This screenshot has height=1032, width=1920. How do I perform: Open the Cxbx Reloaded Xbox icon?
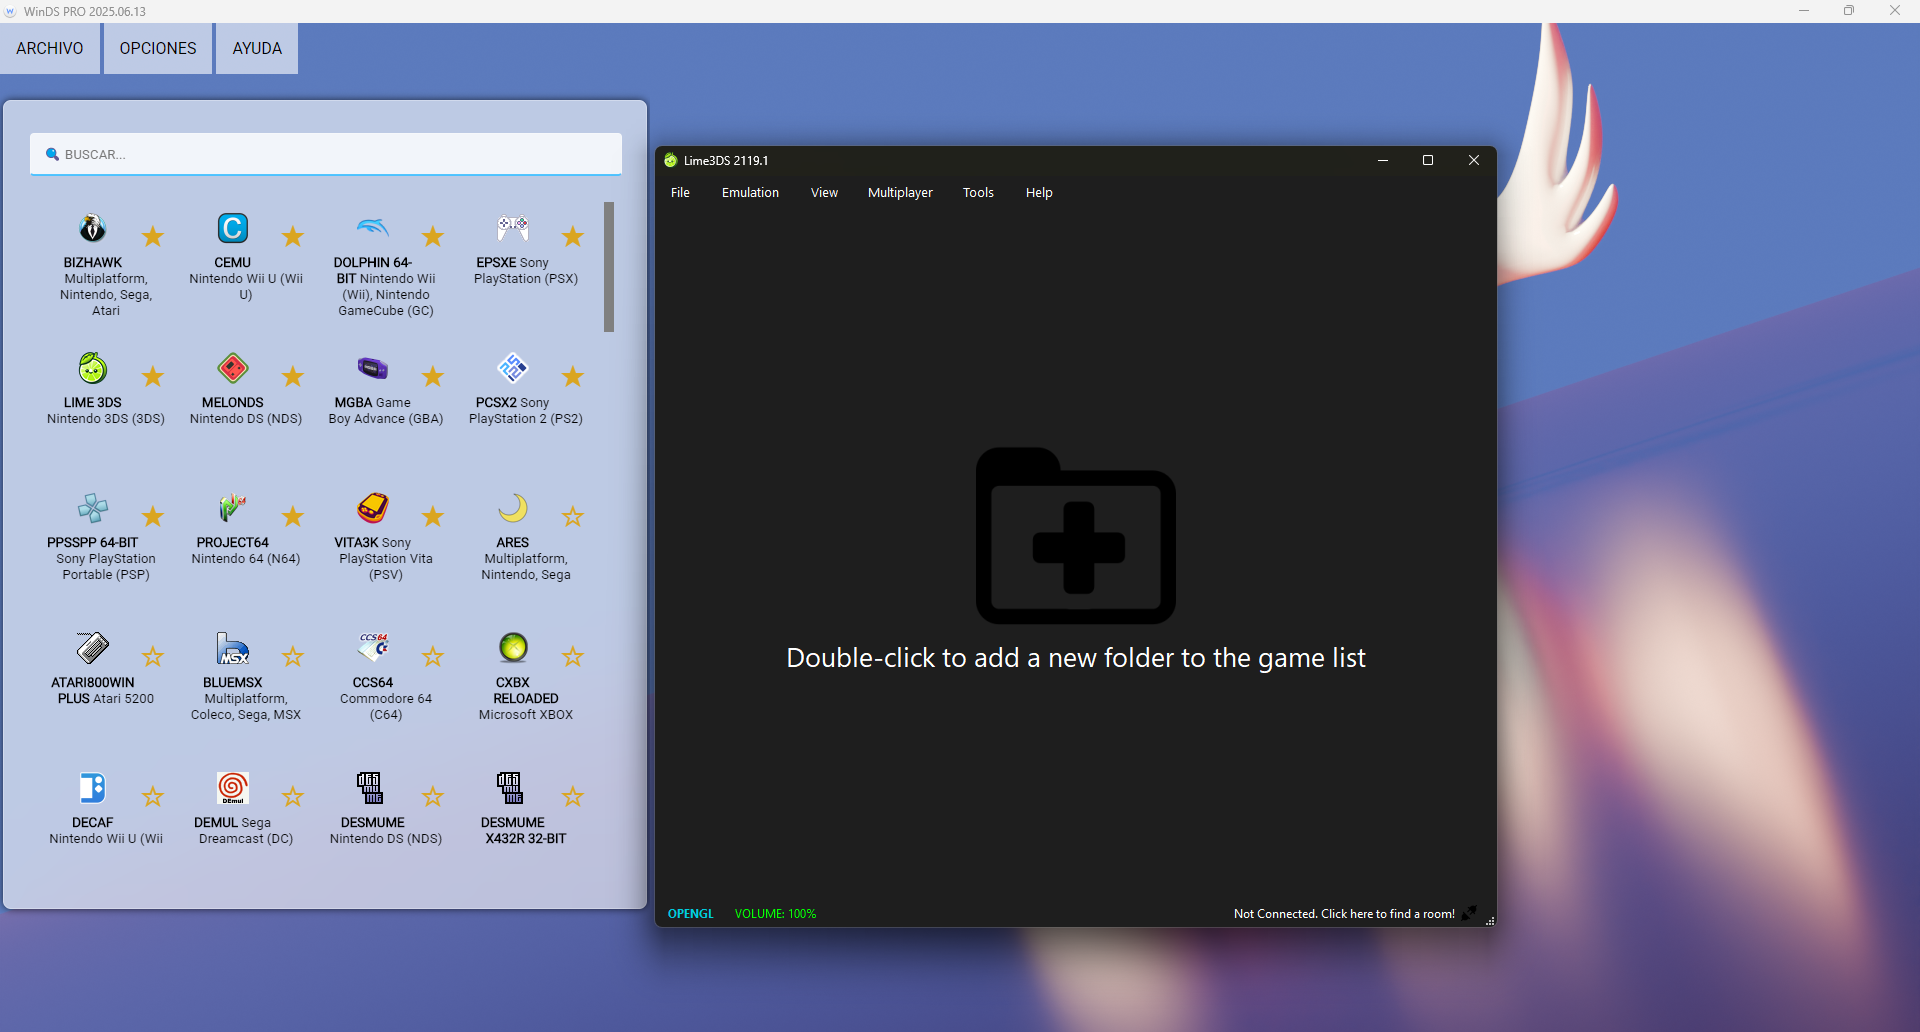pos(513,648)
